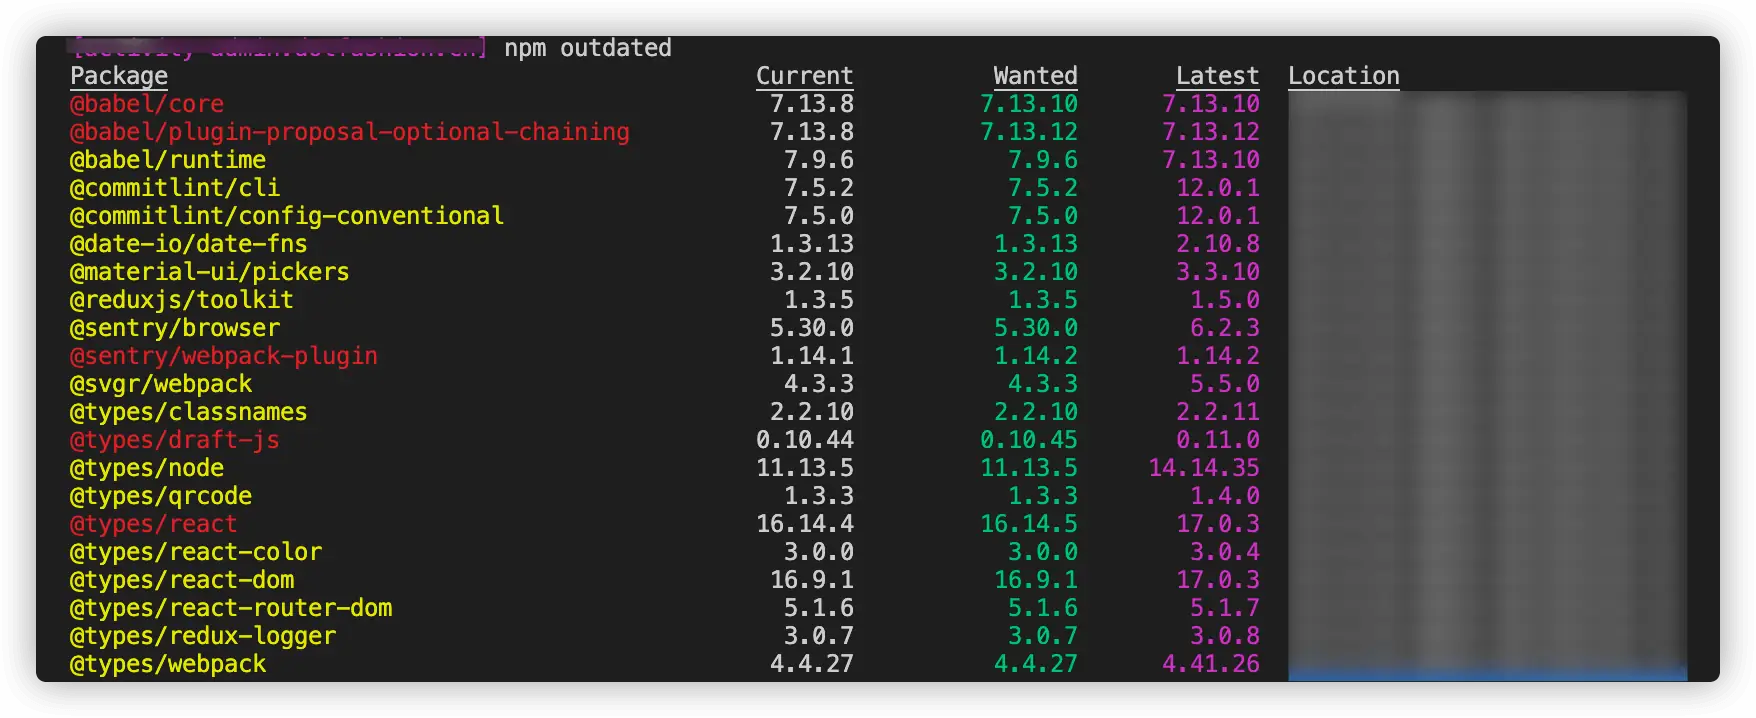
Task: Click latest version 2.2.11 of @types/classnames
Action: (1218, 412)
